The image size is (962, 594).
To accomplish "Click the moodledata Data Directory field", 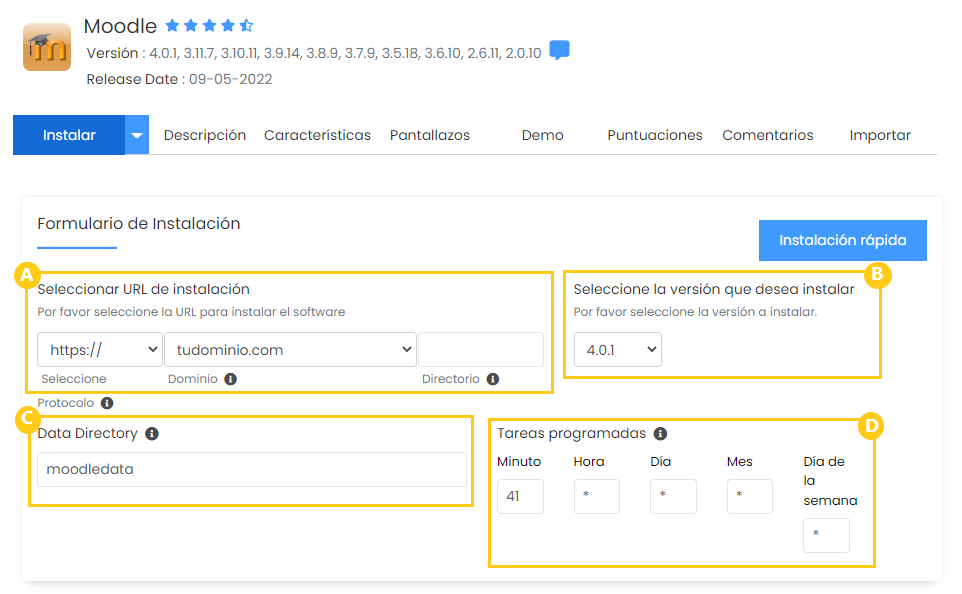I will (252, 469).
